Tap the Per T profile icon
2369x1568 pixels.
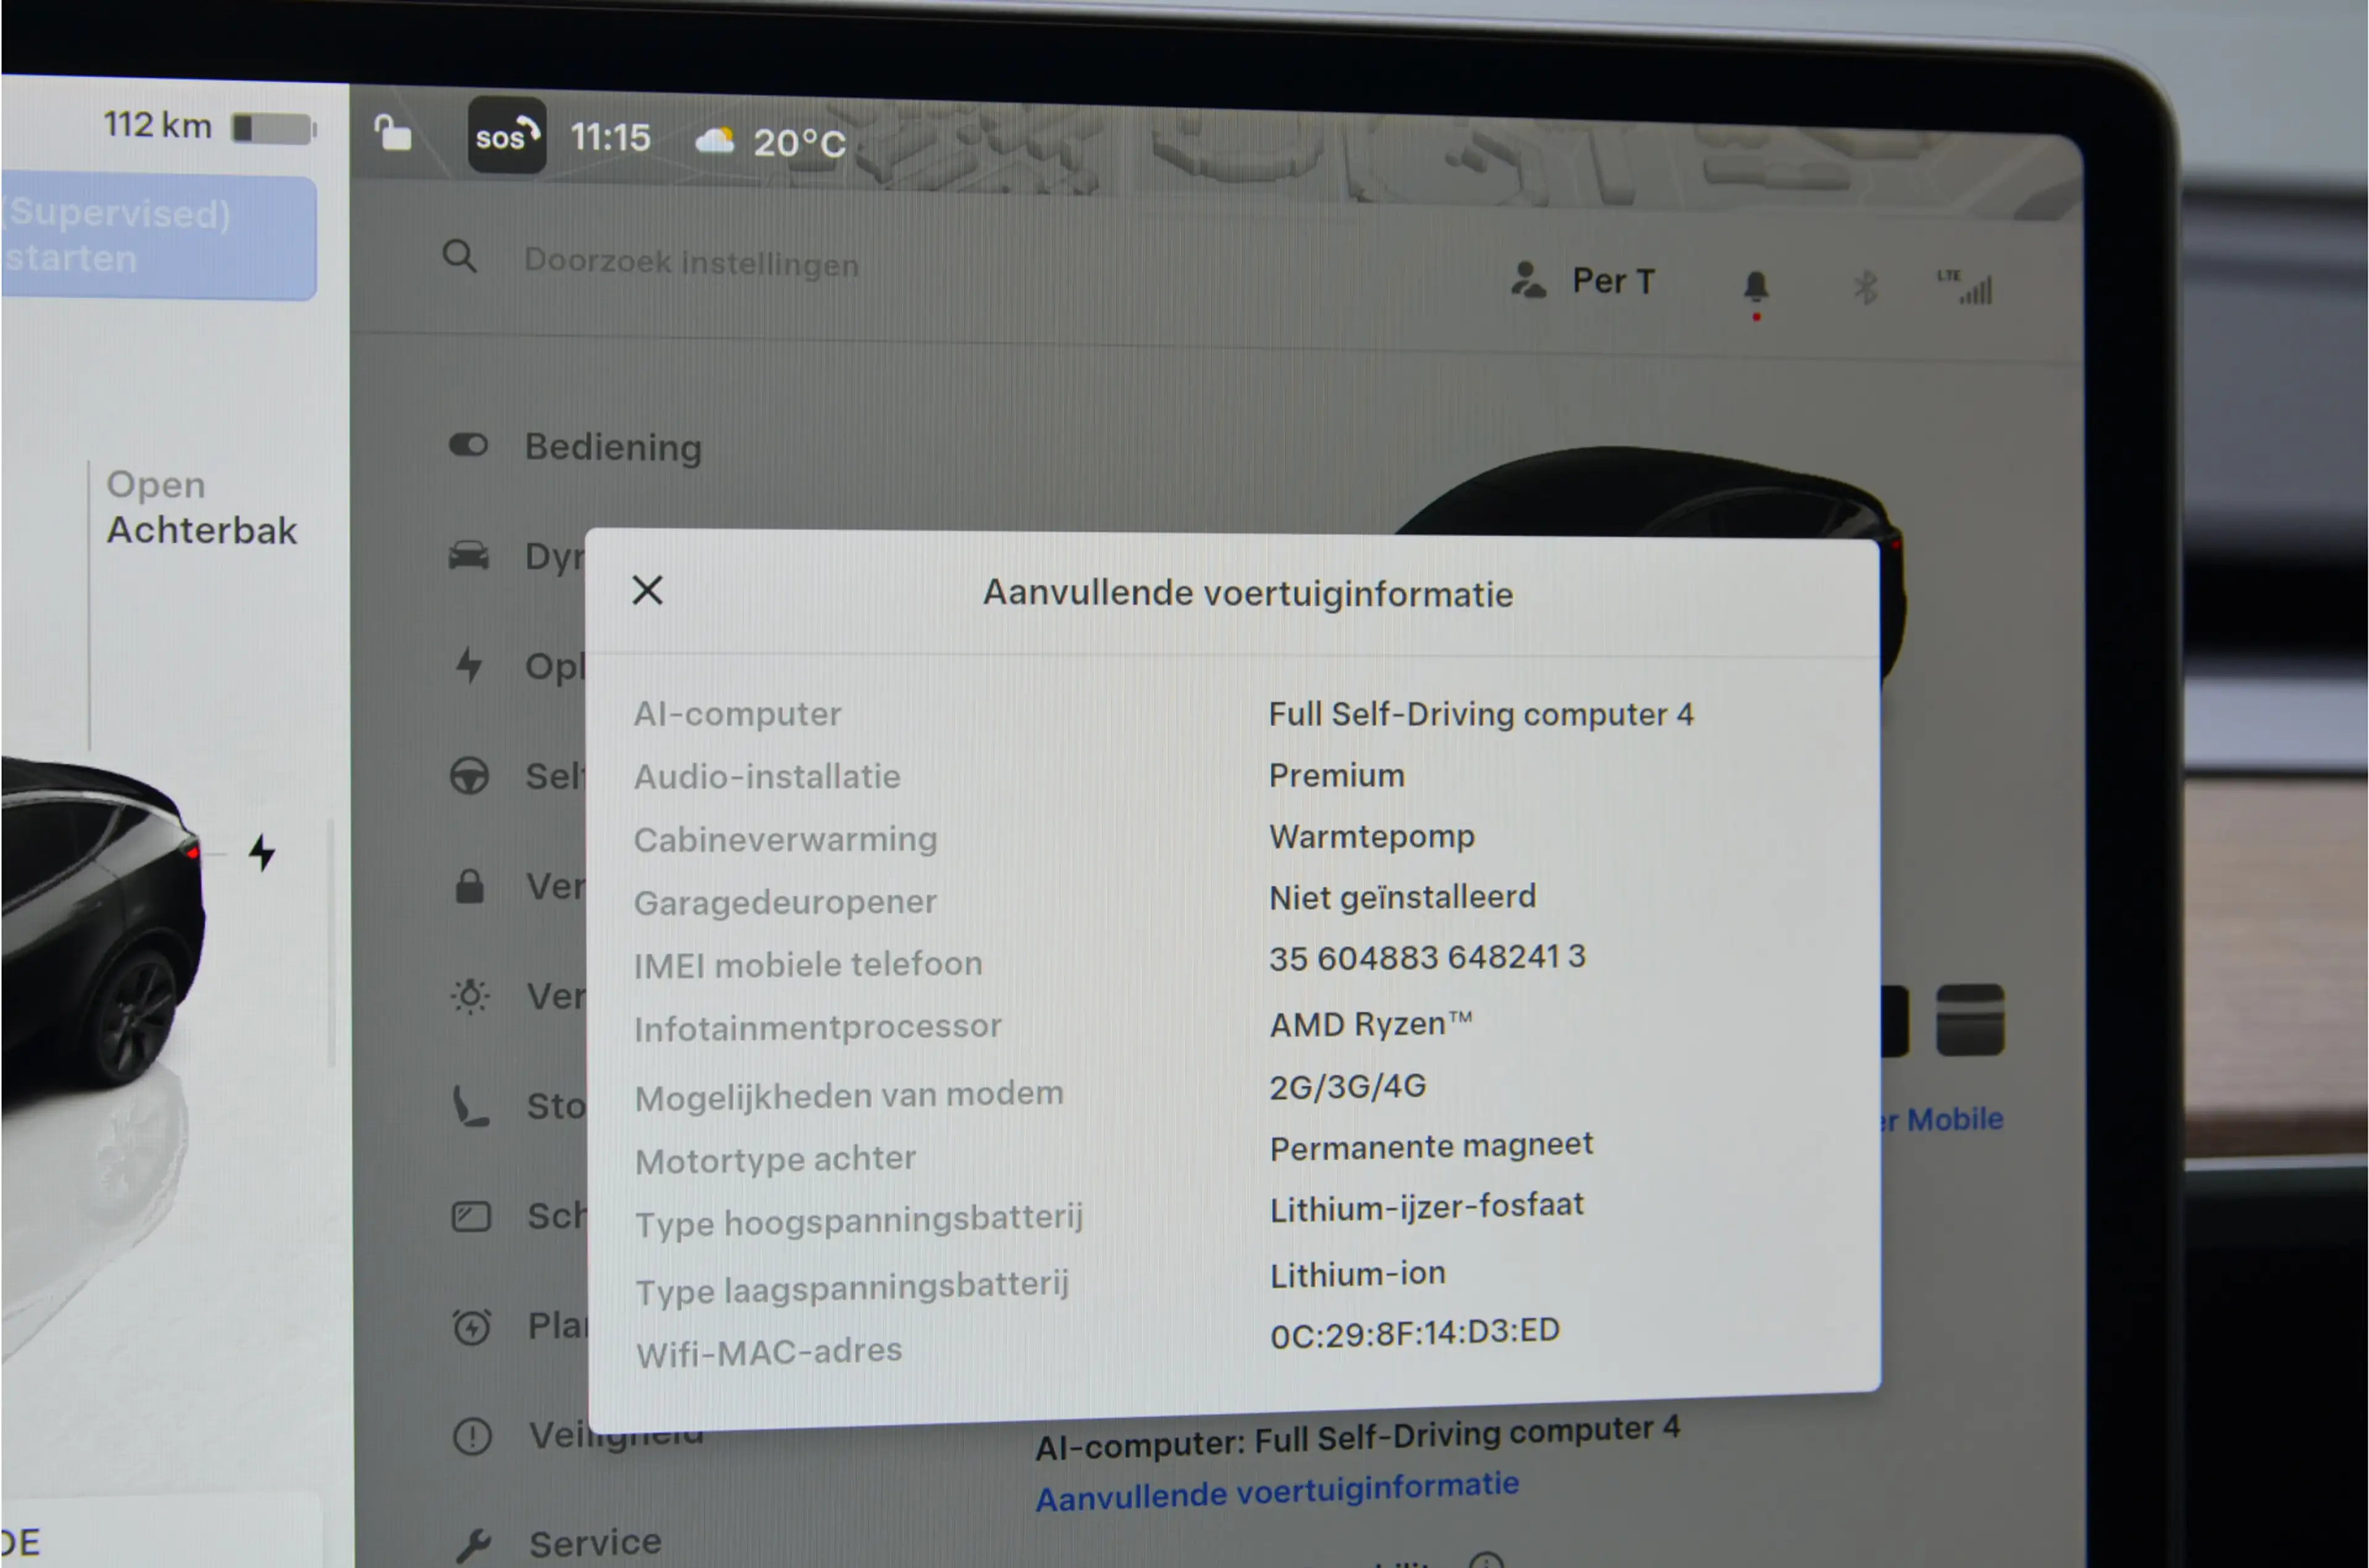[1528, 281]
